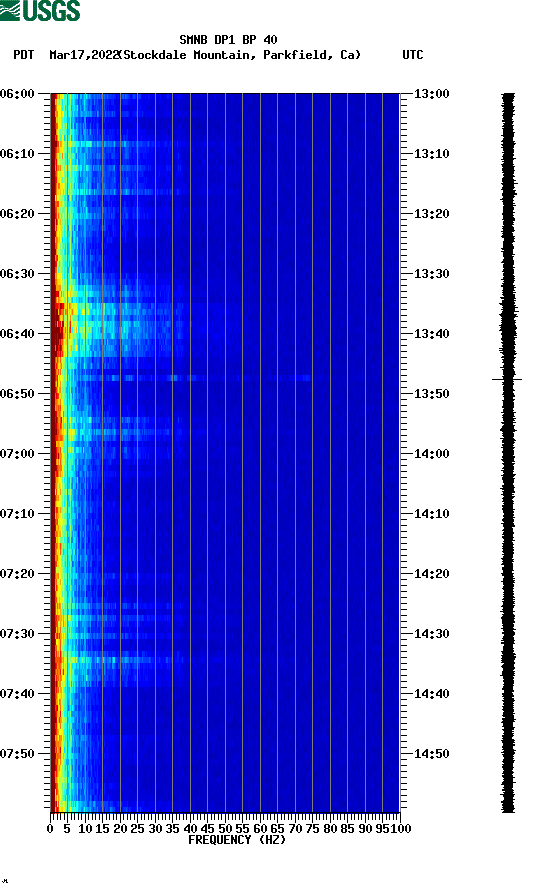This screenshot has height=892, width=552.
Task: Click the 10 Hz frequency tick label
Action: 85,829
